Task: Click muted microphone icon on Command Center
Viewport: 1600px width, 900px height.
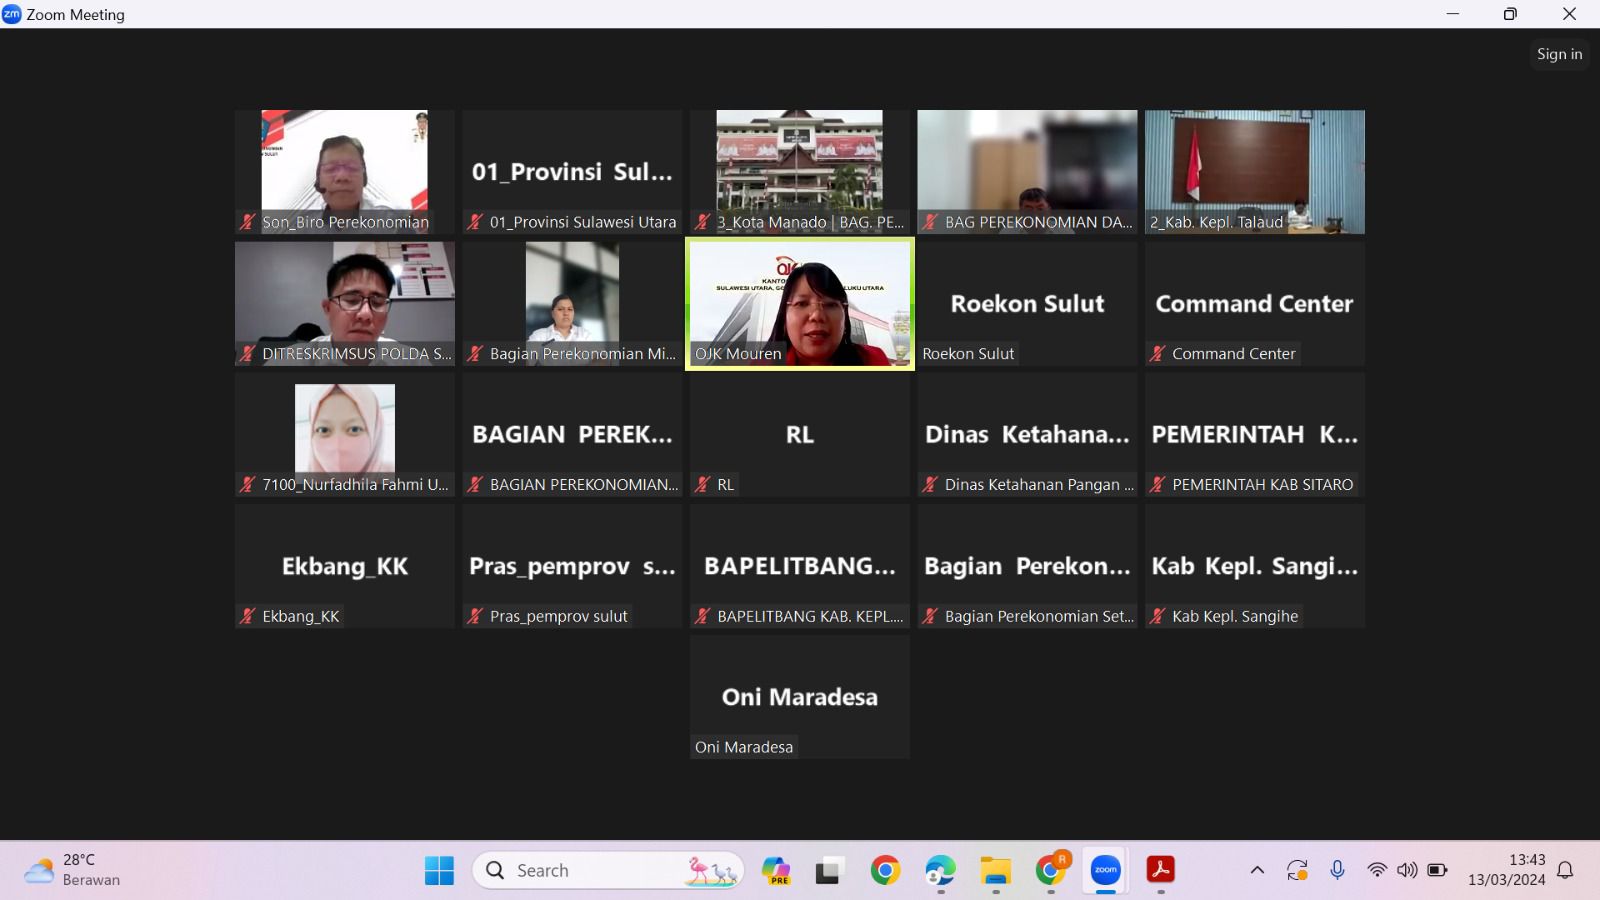Action: [x=1158, y=353]
